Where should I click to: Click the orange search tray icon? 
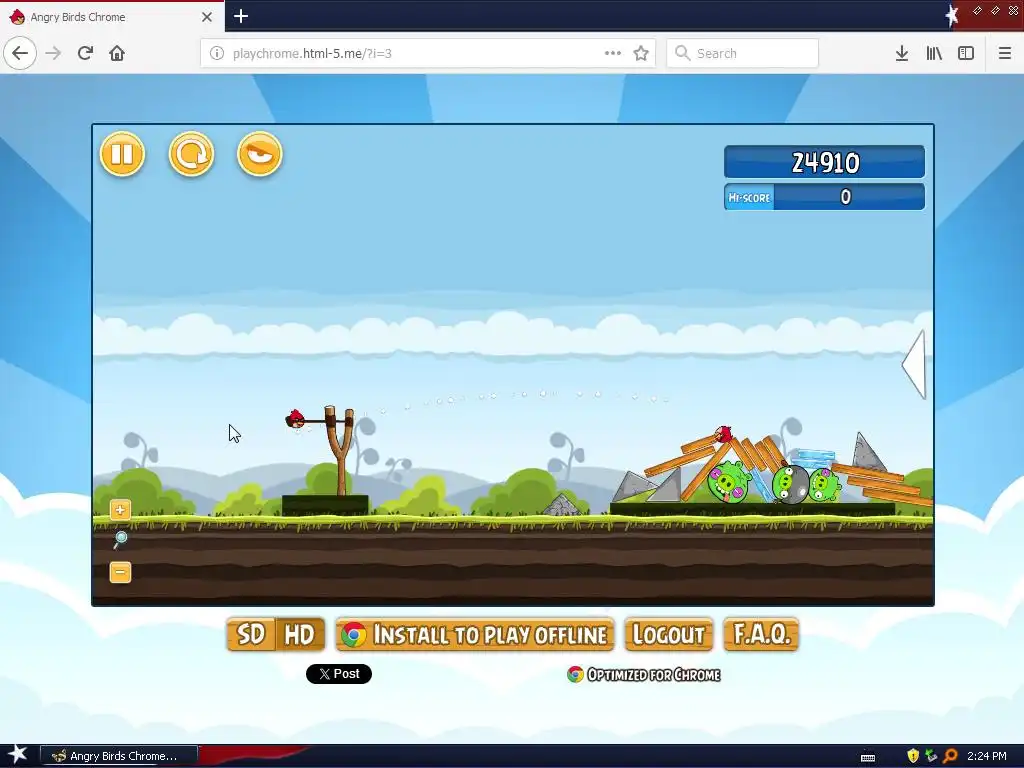(x=950, y=756)
